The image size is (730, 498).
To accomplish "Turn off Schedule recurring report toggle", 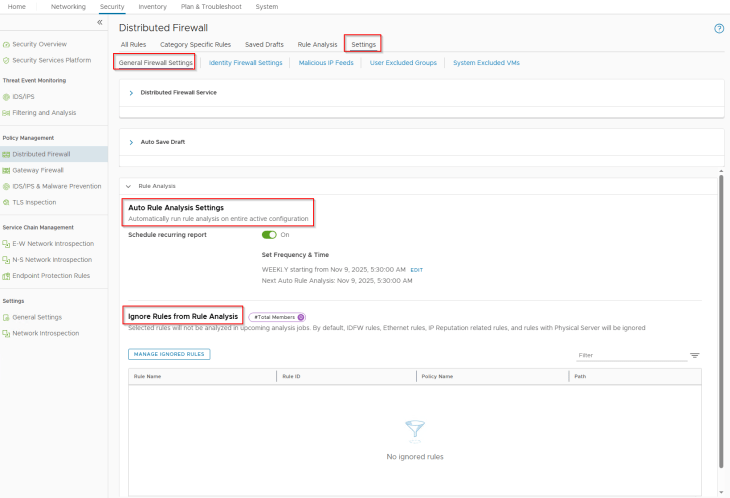I will point(269,235).
